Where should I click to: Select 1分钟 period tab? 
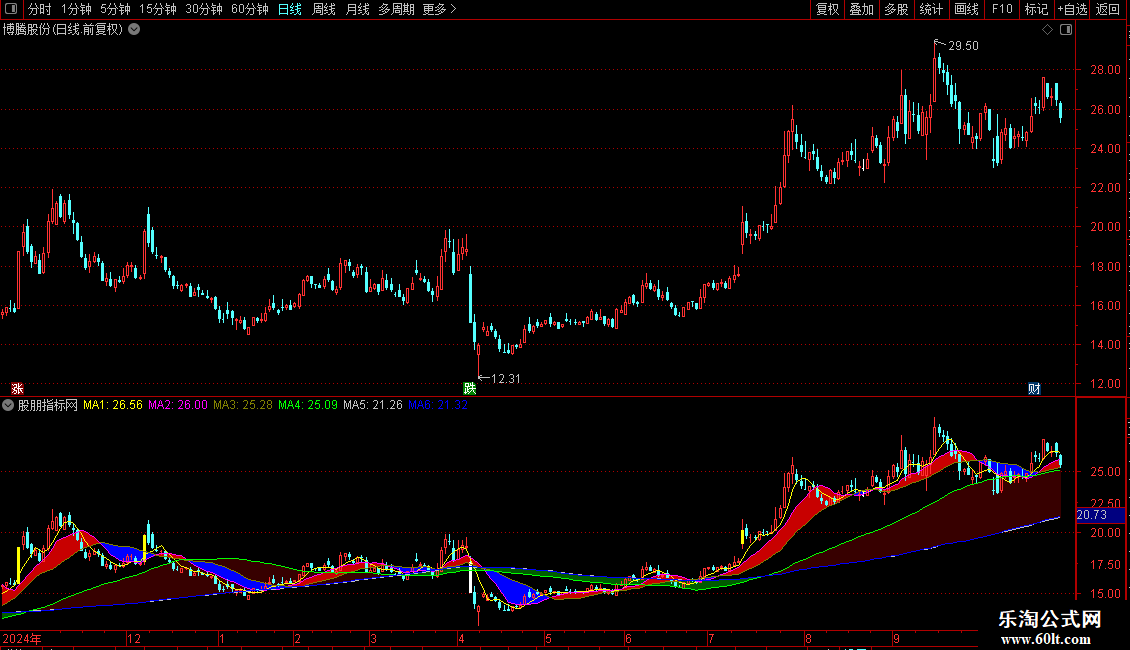click(76, 9)
